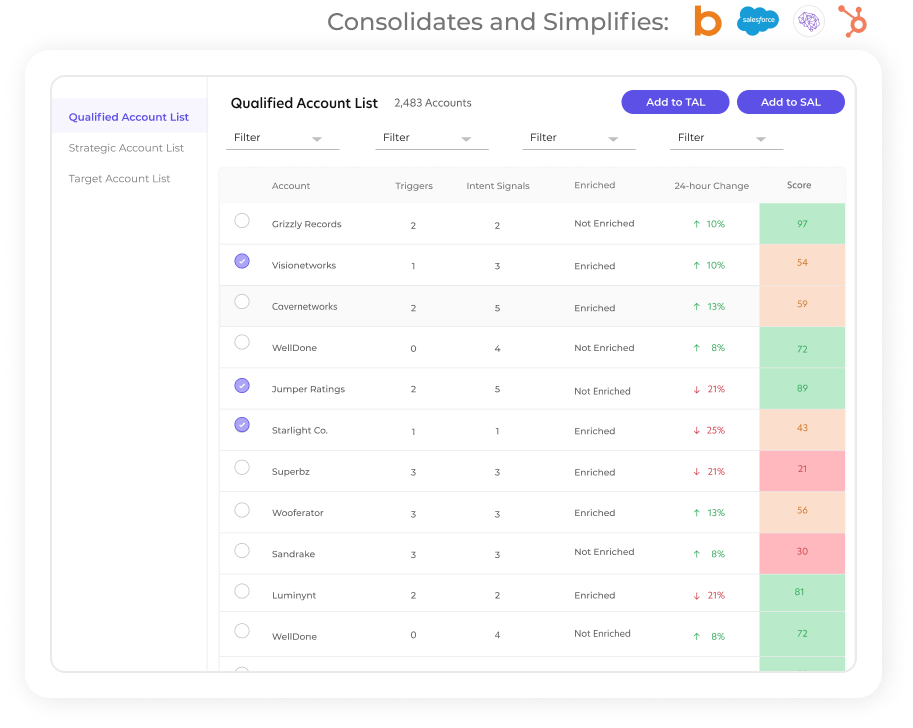Uncheck the Jumper Ratings row checkbox
The width and height of the screenshot is (913, 728).
pos(242,386)
